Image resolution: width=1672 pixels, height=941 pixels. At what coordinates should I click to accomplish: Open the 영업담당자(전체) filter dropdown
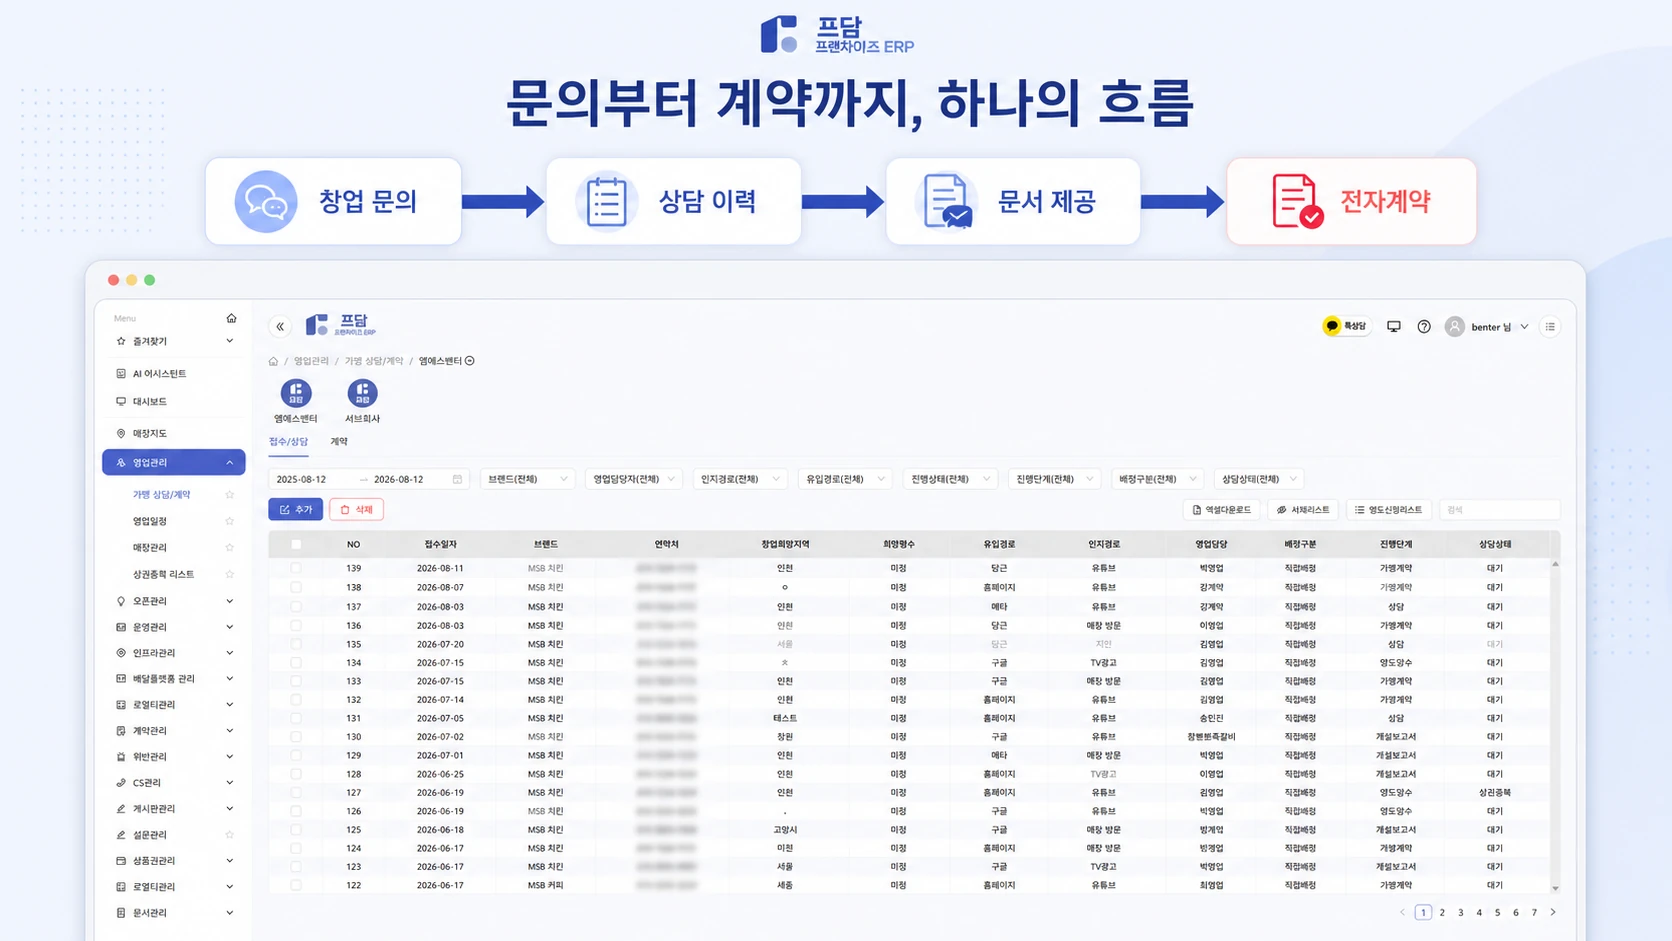[633, 479]
